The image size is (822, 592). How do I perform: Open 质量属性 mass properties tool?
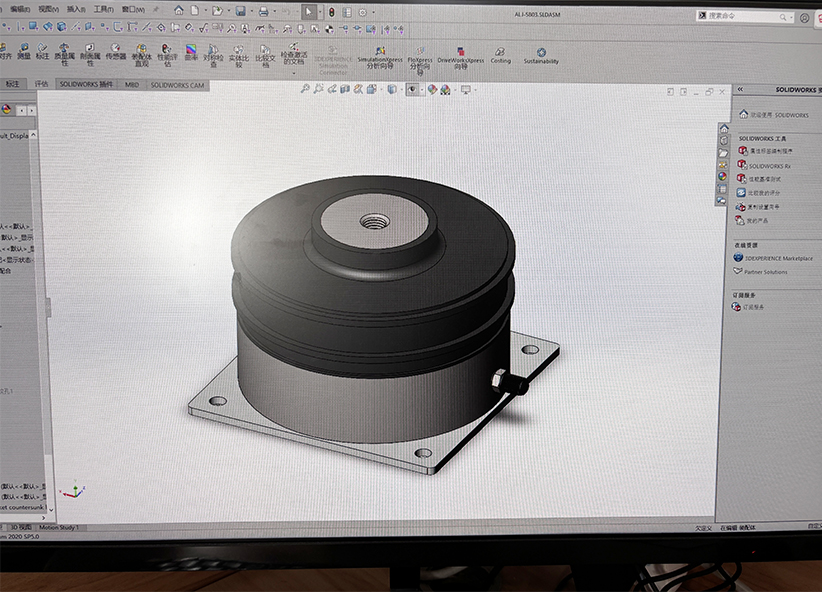(64, 54)
